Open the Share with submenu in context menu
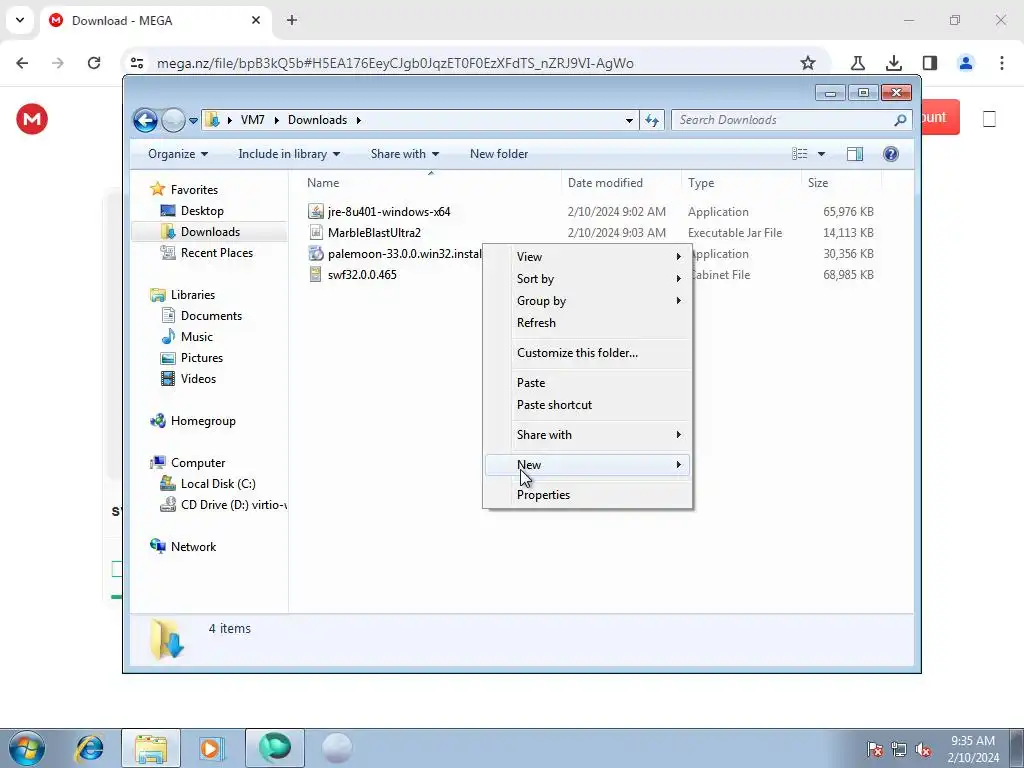The height and width of the screenshot is (768, 1024). (x=587, y=436)
